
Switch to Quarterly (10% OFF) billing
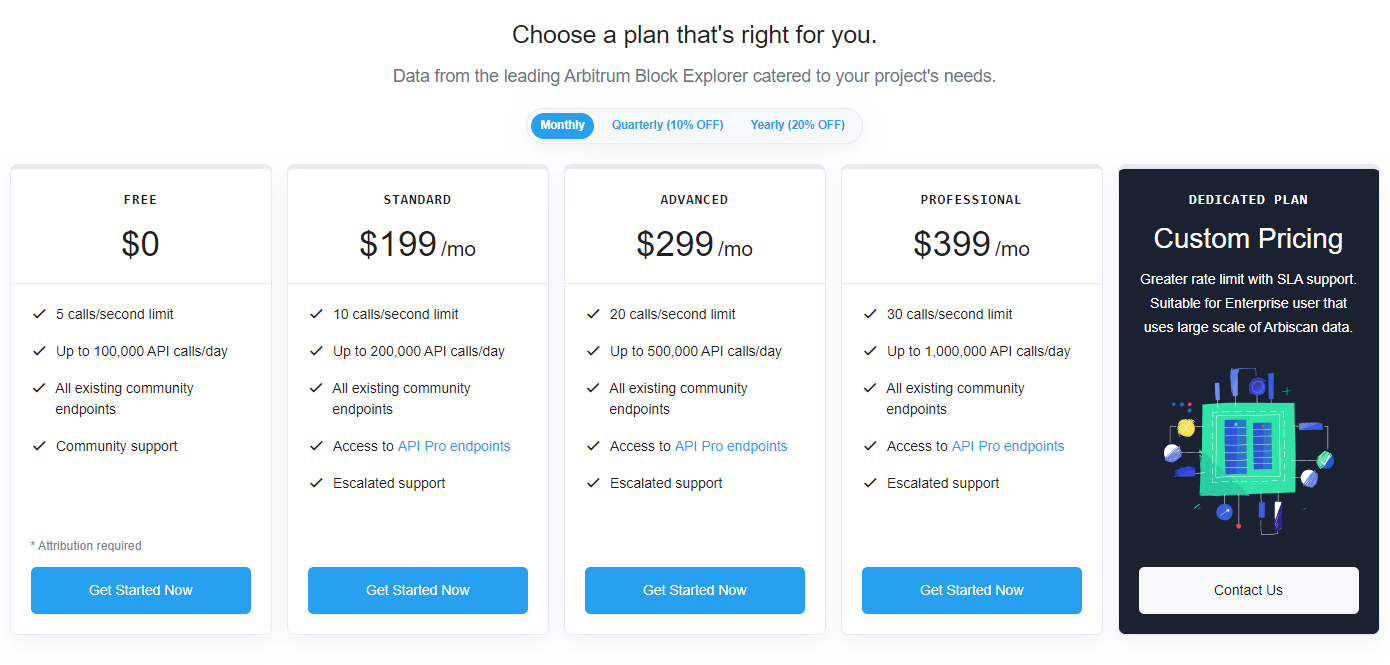667,125
